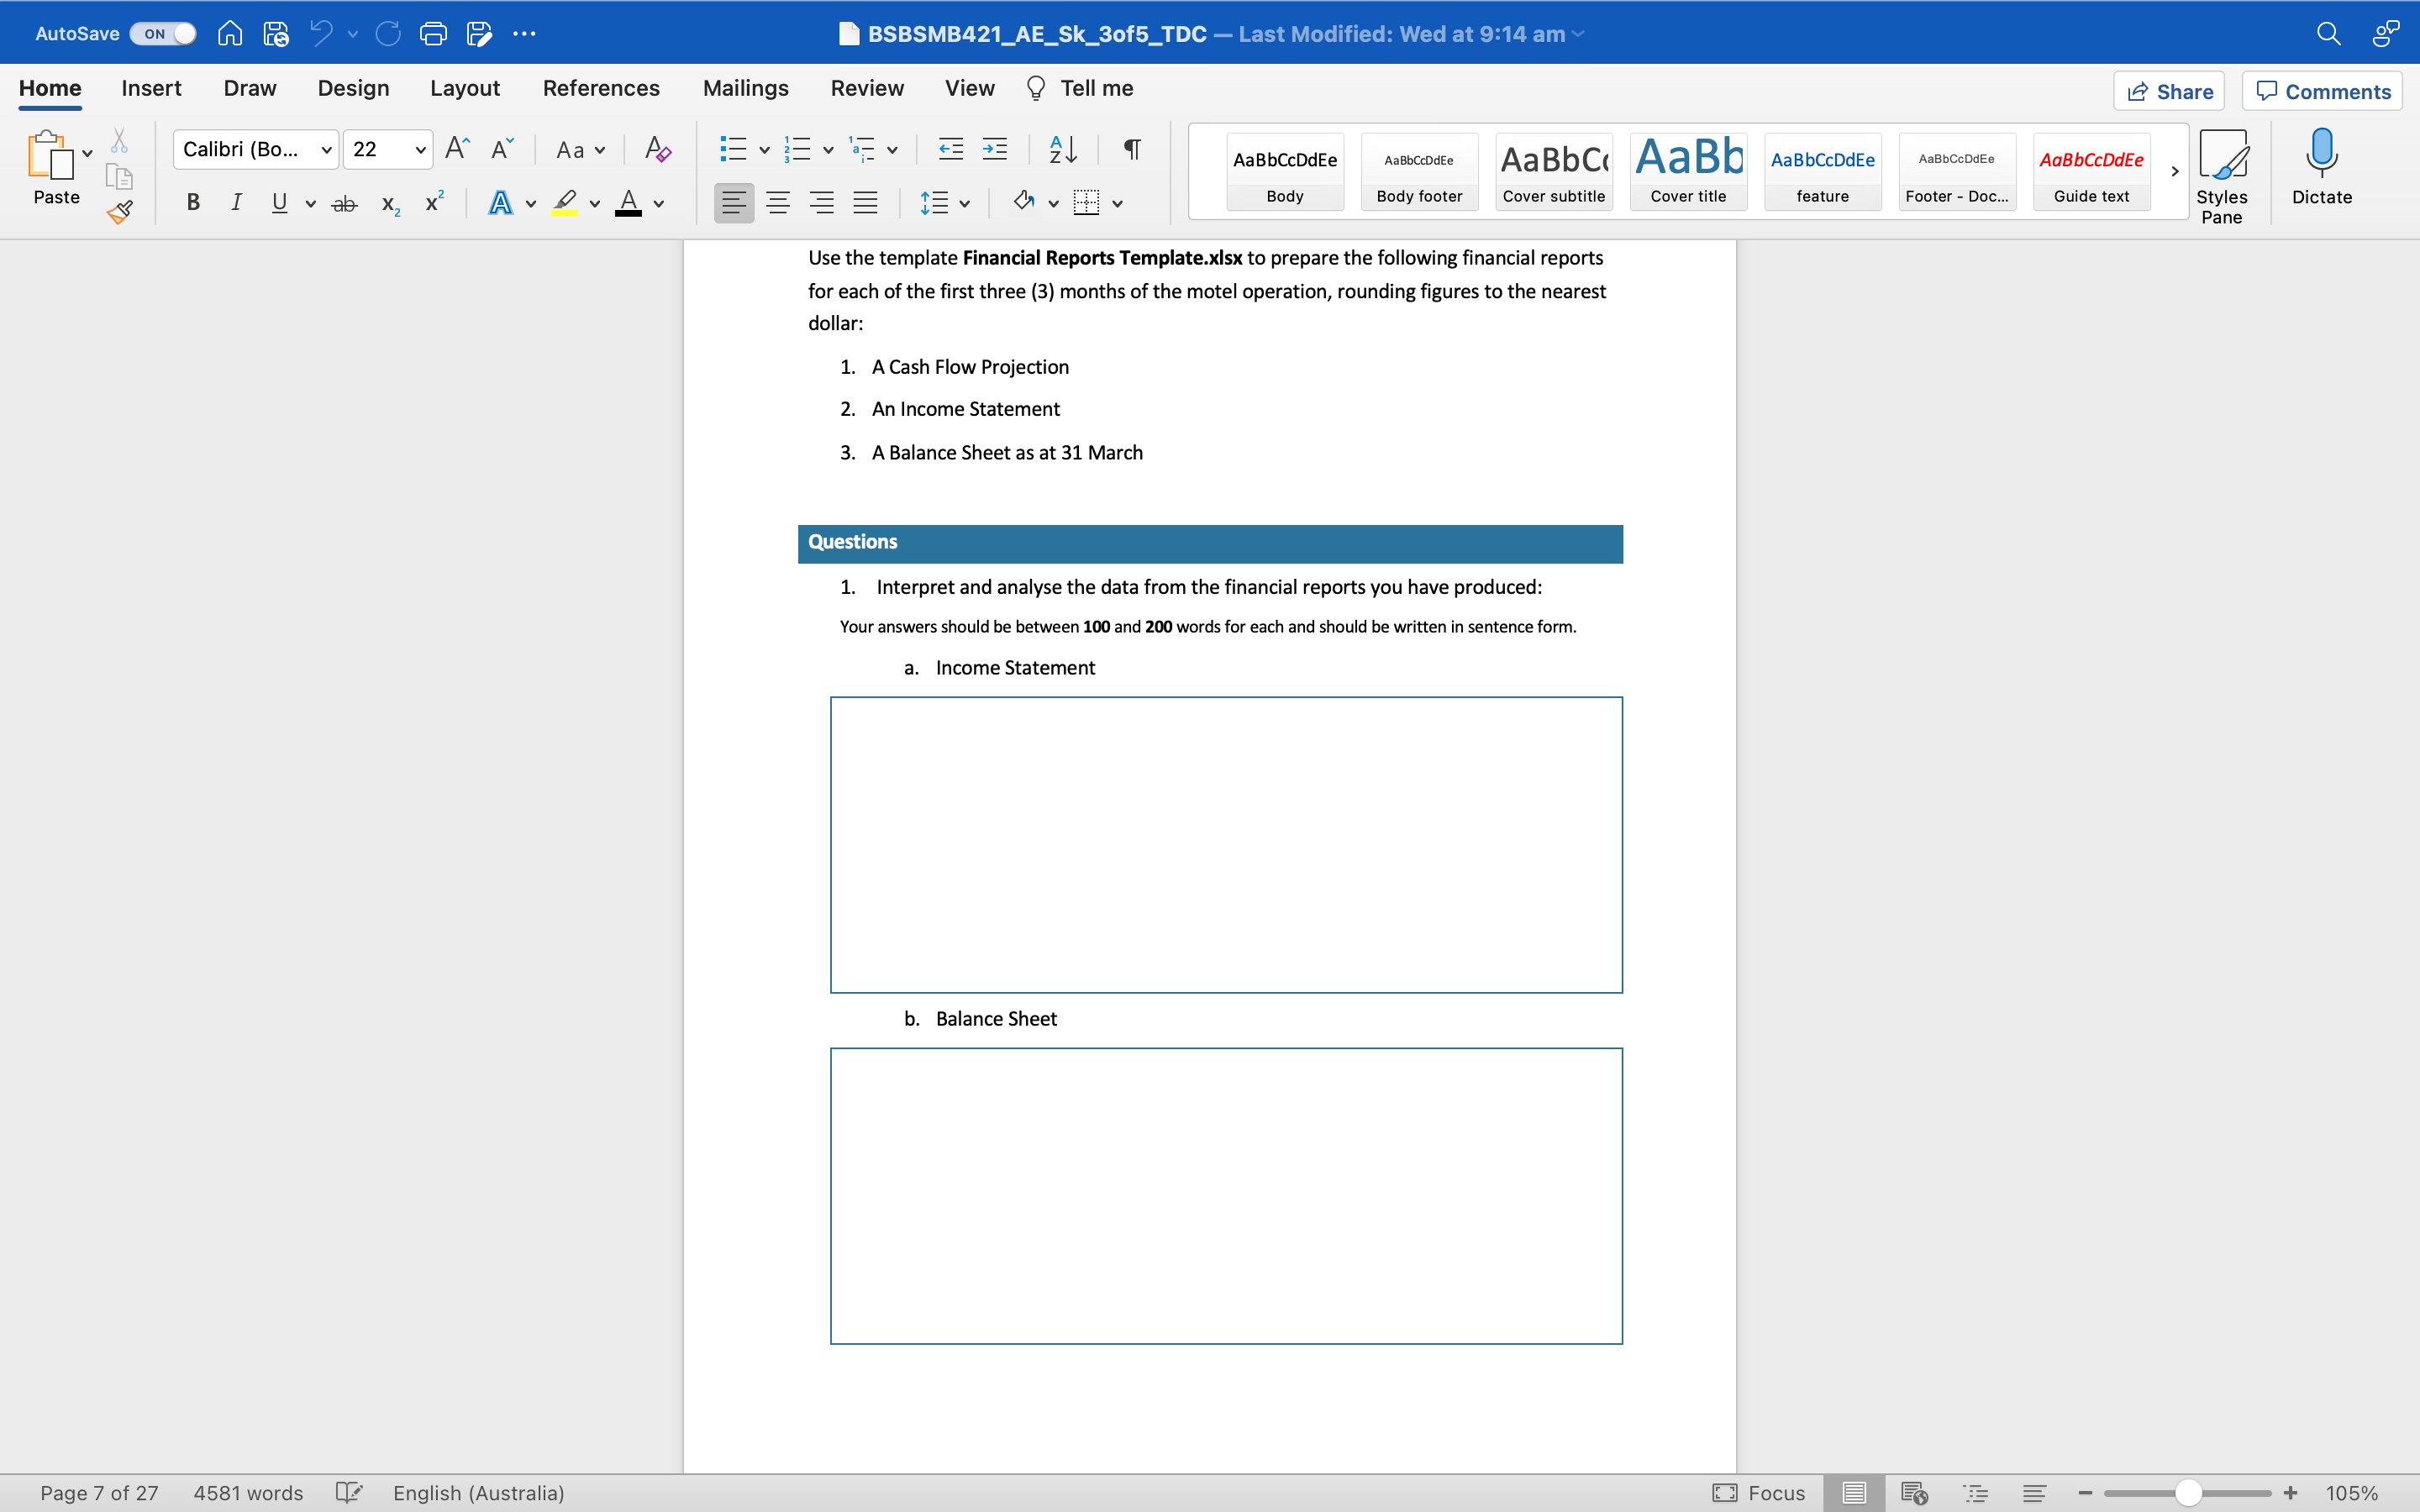Apply subscript formatting
This screenshot has width=2420, height=1512.
pyautogui.click(x=389, y=204)
